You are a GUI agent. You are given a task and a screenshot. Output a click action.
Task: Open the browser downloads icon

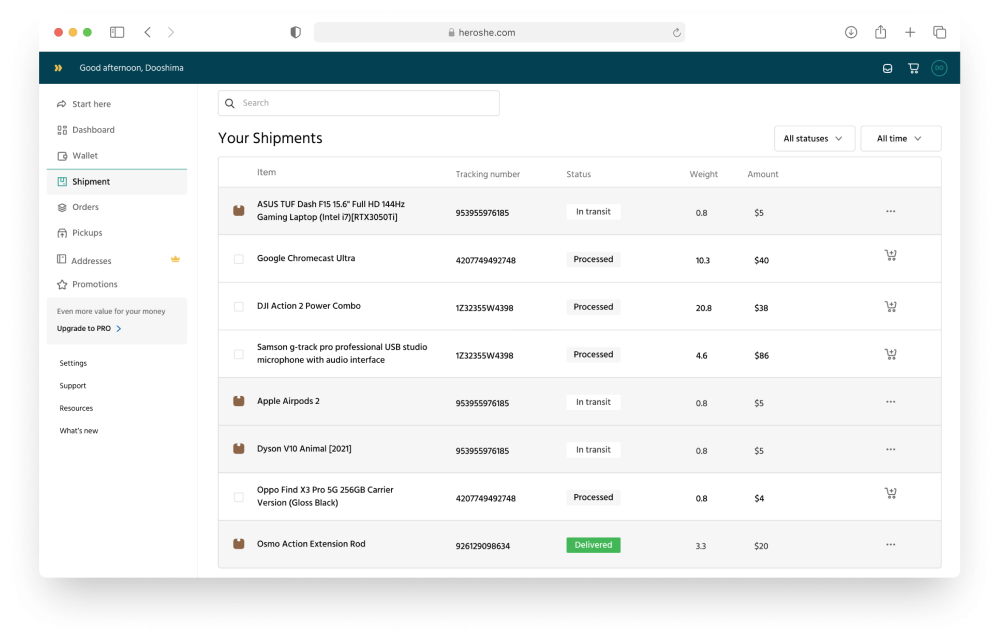[851, 32]
